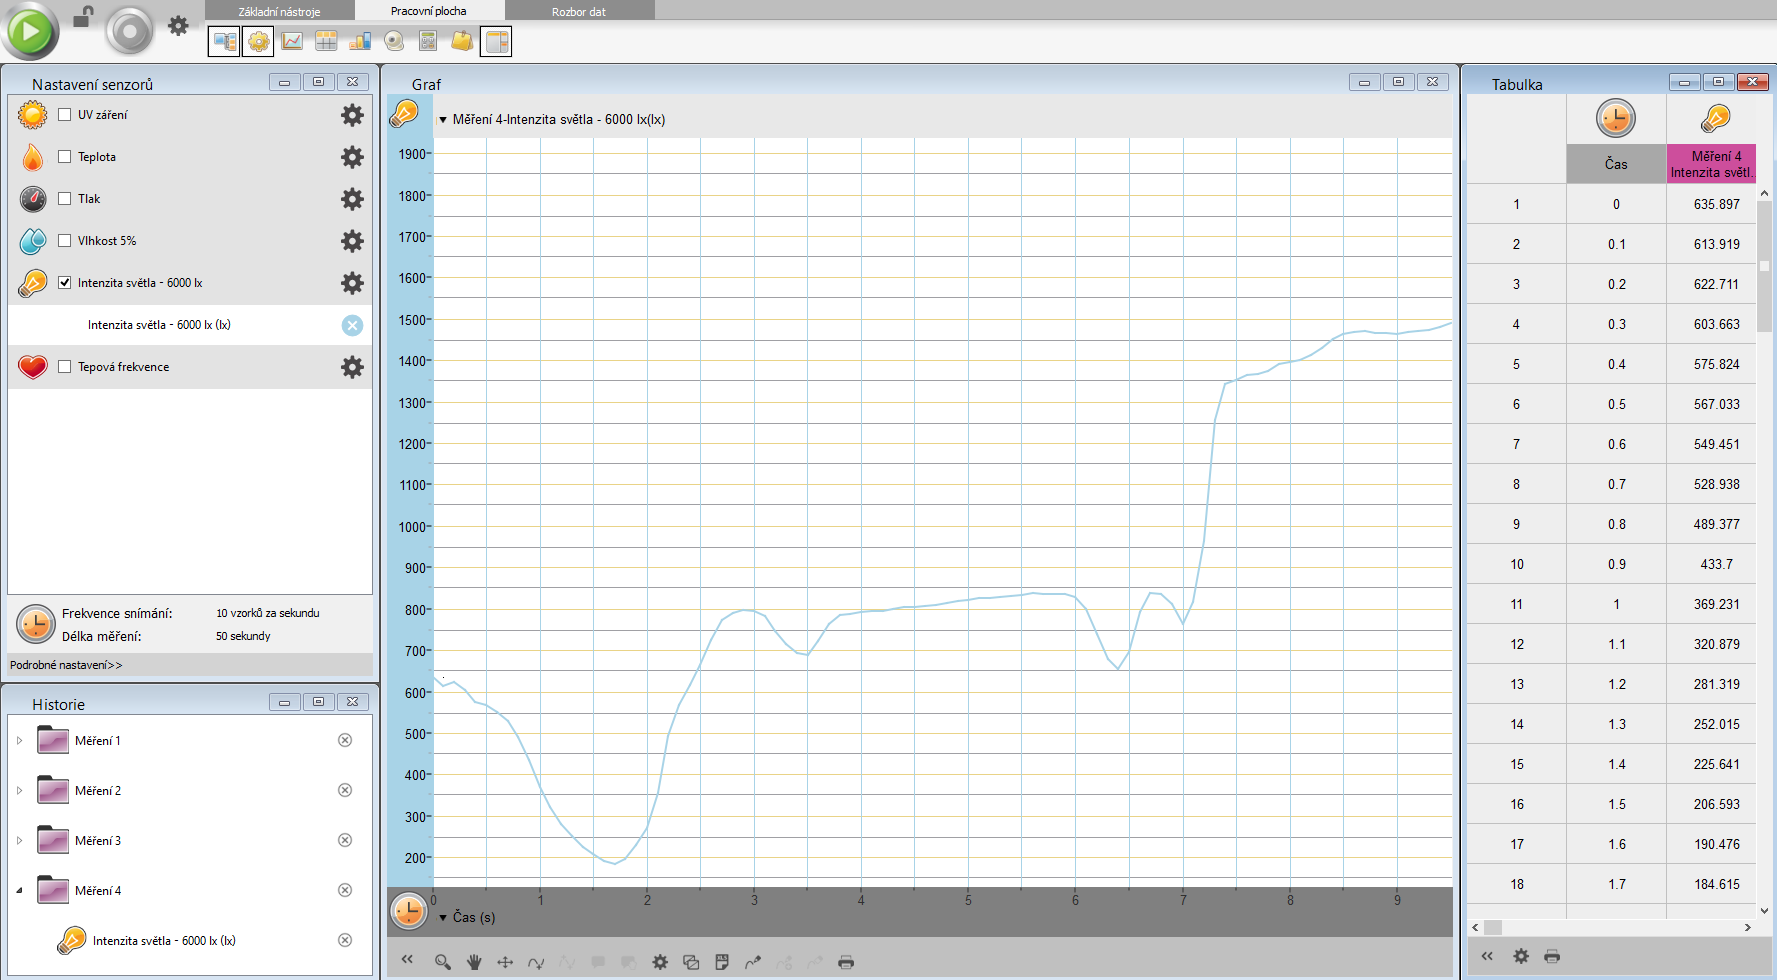
Task: Open settings gear for Intenzita světla
Action: coord(352,283)
